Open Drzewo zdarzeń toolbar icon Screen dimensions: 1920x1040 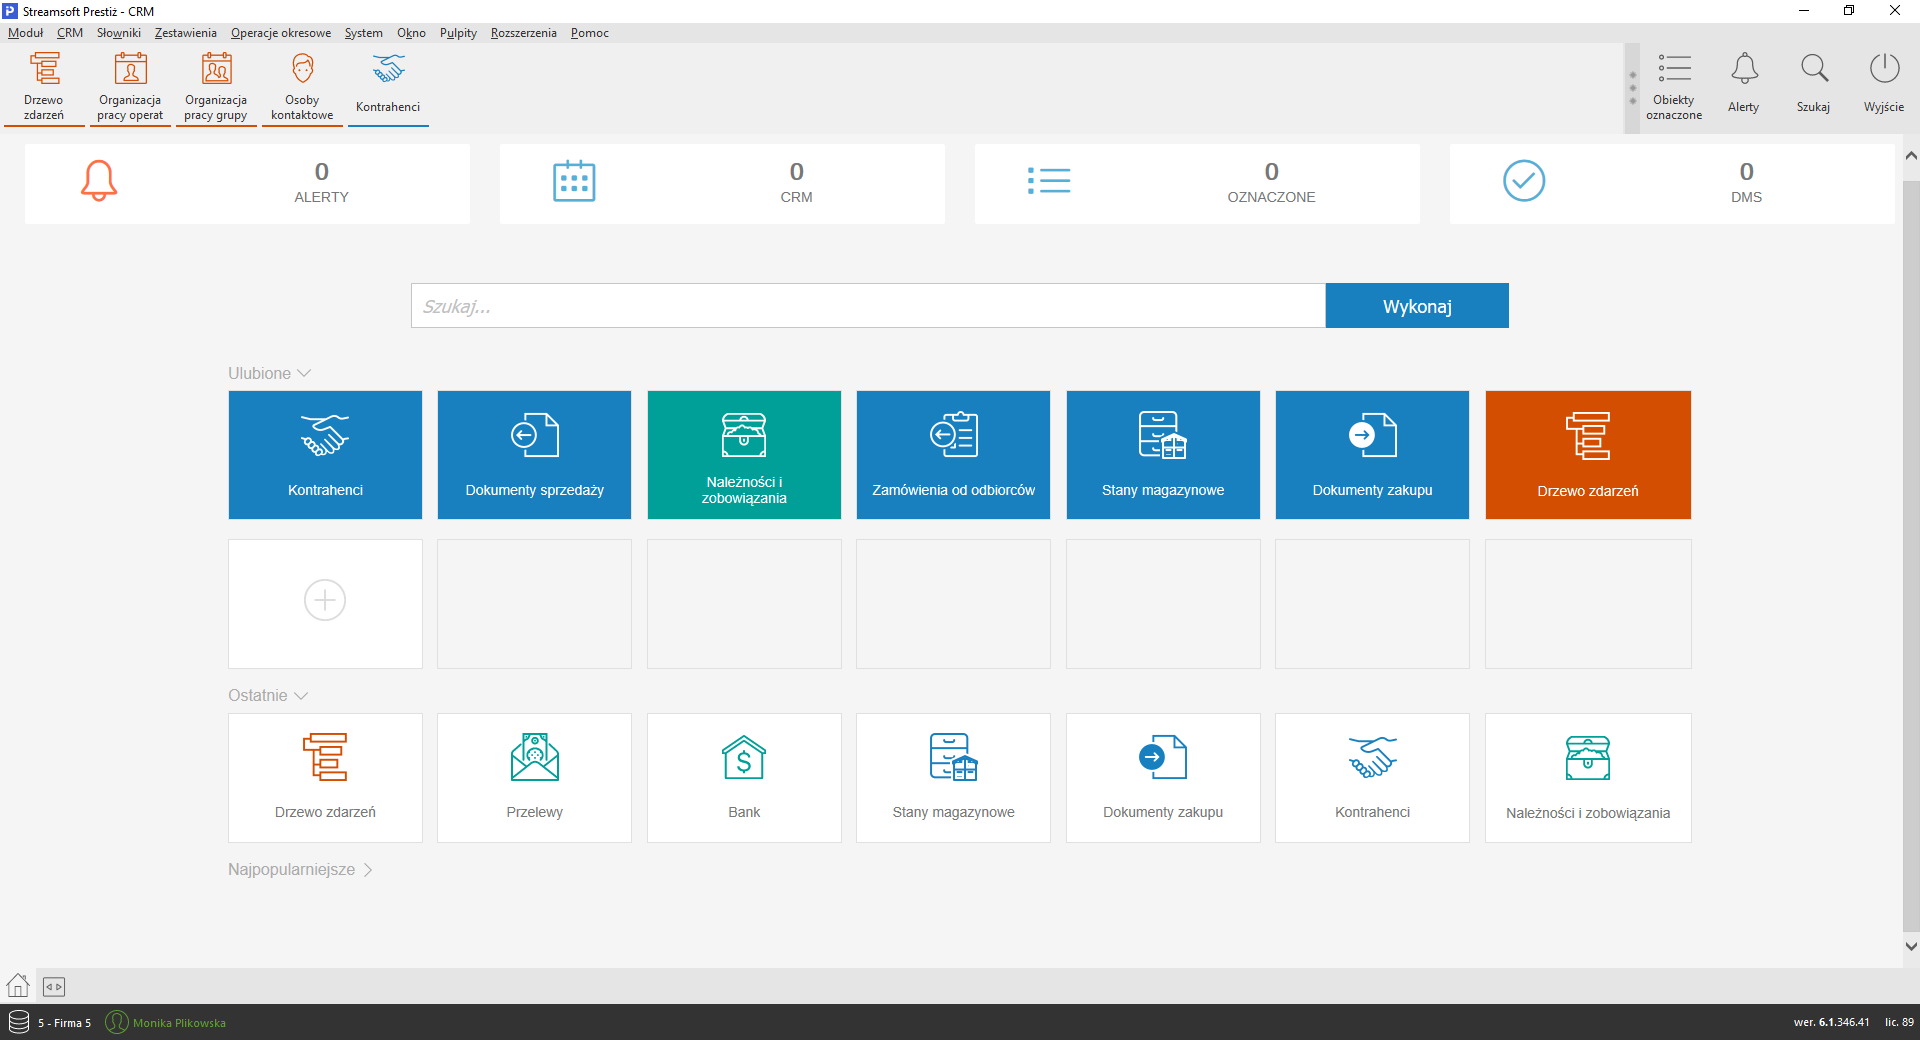click(x=44, y=86)
